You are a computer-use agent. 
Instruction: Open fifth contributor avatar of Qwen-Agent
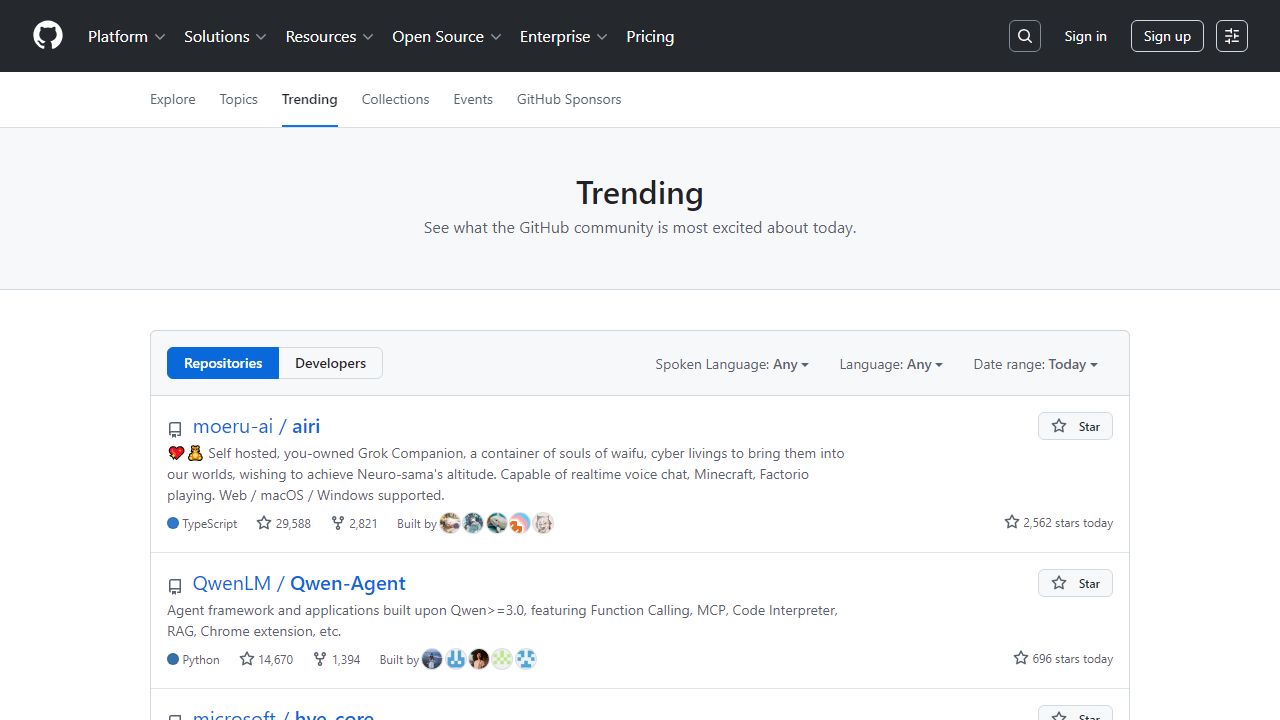click(525, 659)
